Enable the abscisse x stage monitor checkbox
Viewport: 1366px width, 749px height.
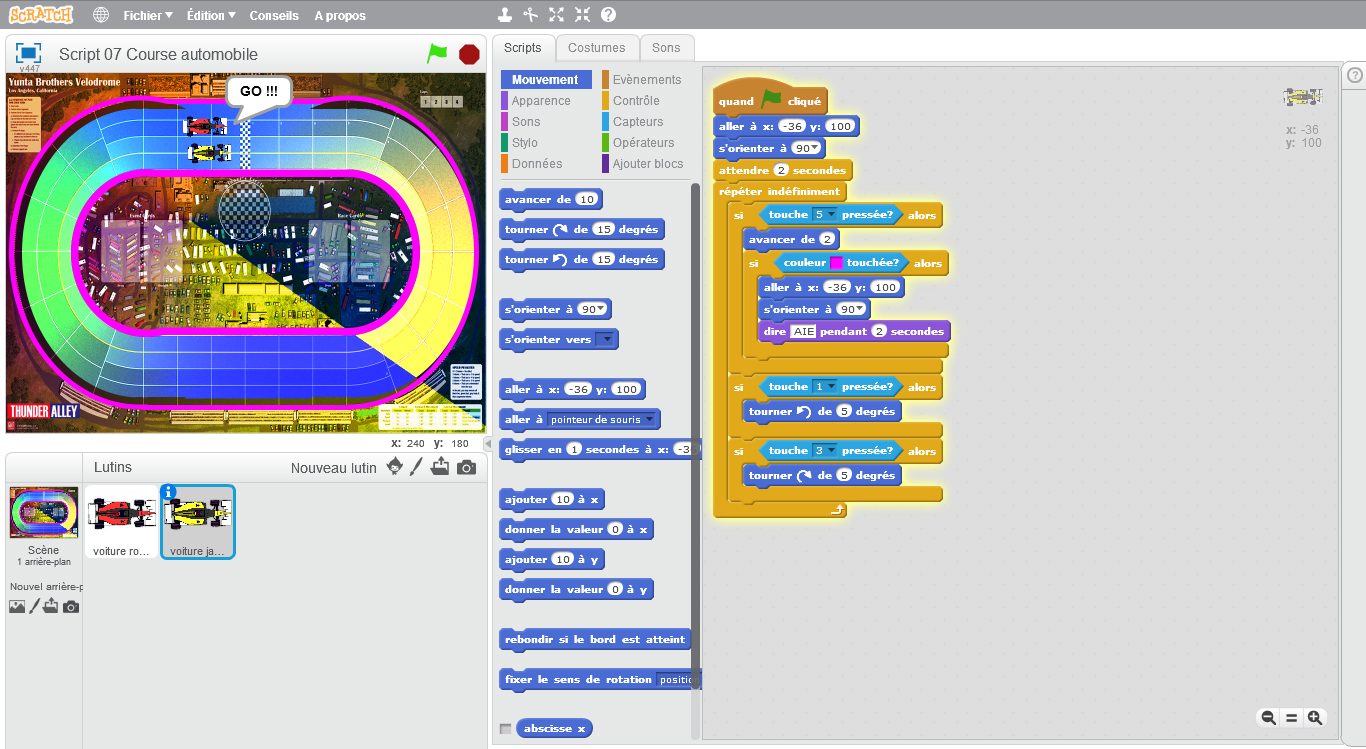tap(505, 728)
